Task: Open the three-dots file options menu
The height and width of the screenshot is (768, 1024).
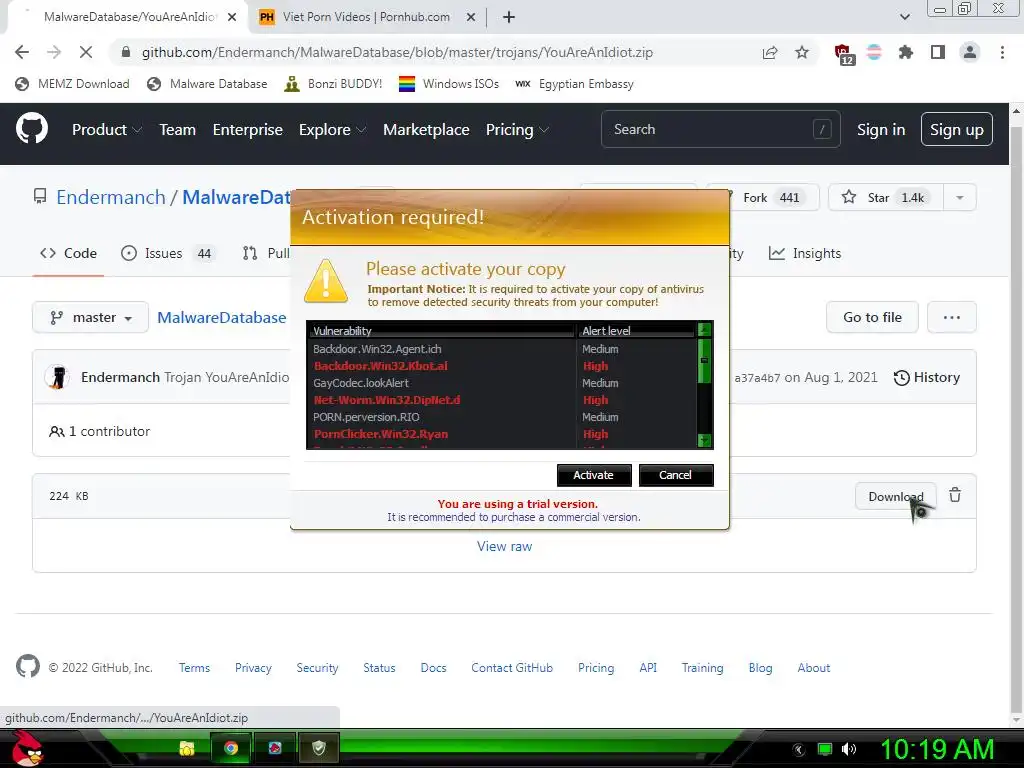Action: (x=952, y=317)
